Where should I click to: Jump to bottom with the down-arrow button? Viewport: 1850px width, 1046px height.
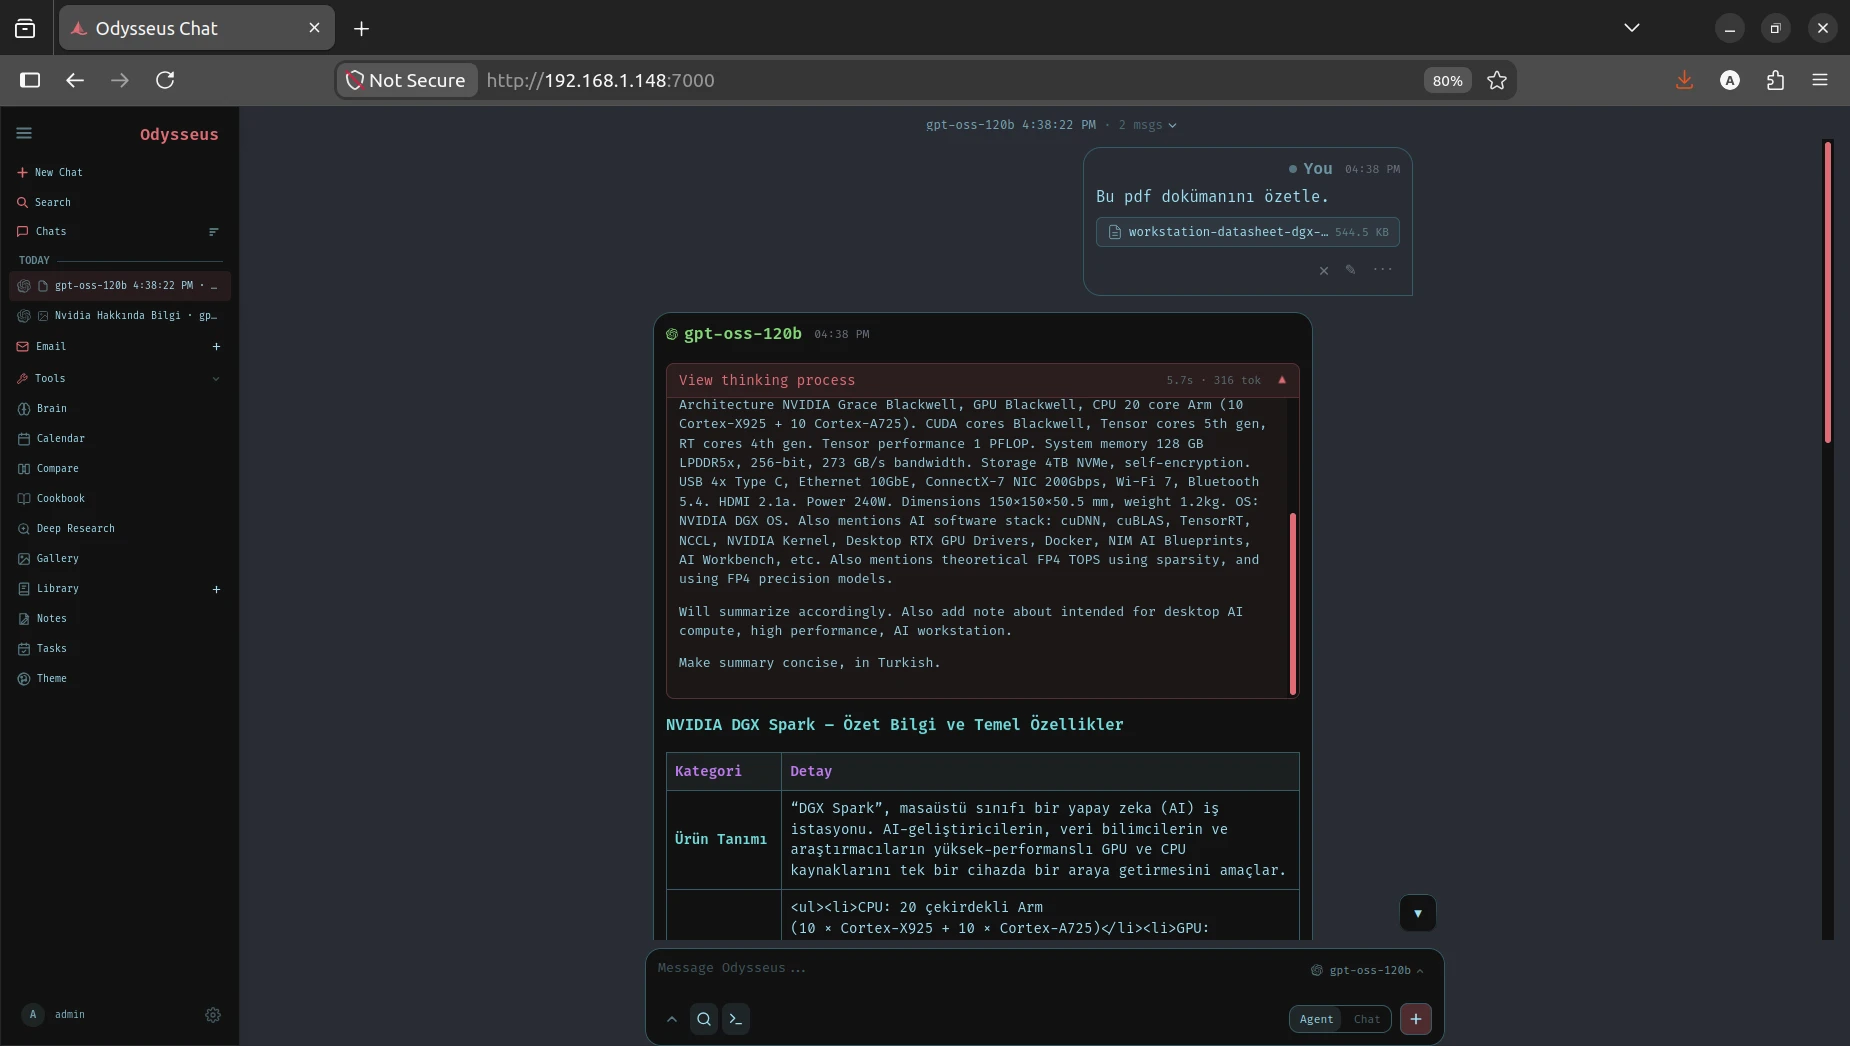(1417, 913)
